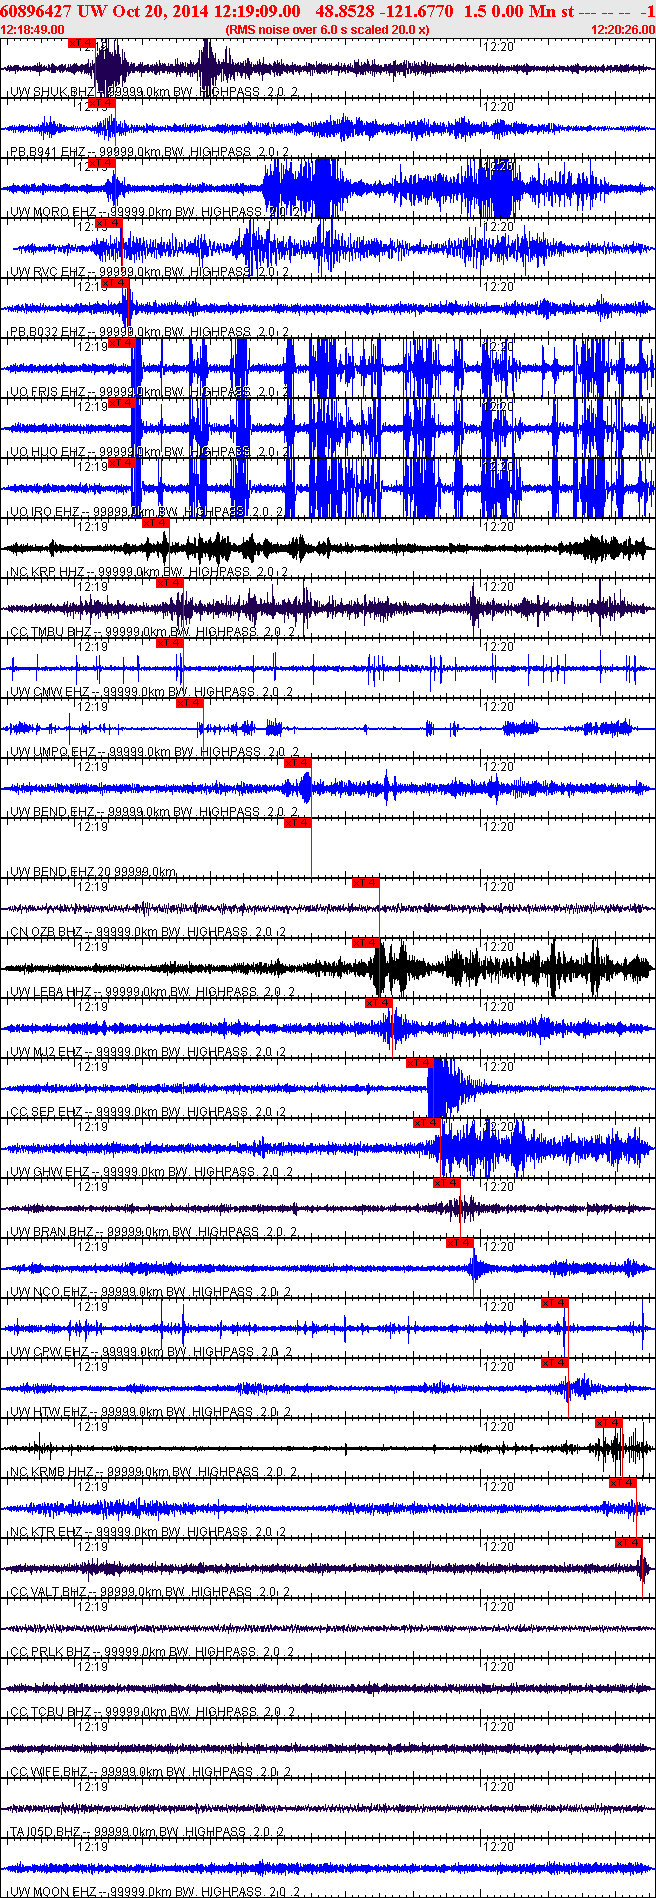This screenshot has width=656, height=1898.
Task: Select the PB B032 EHZ station label
Action: 149,332
